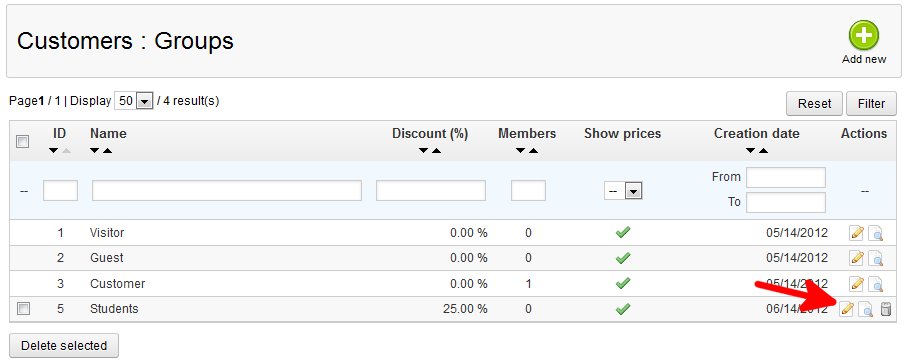This screenshot has width=909, height=364.
Task: Sort Creation date ascending arrow
Action: click(763, 151)
